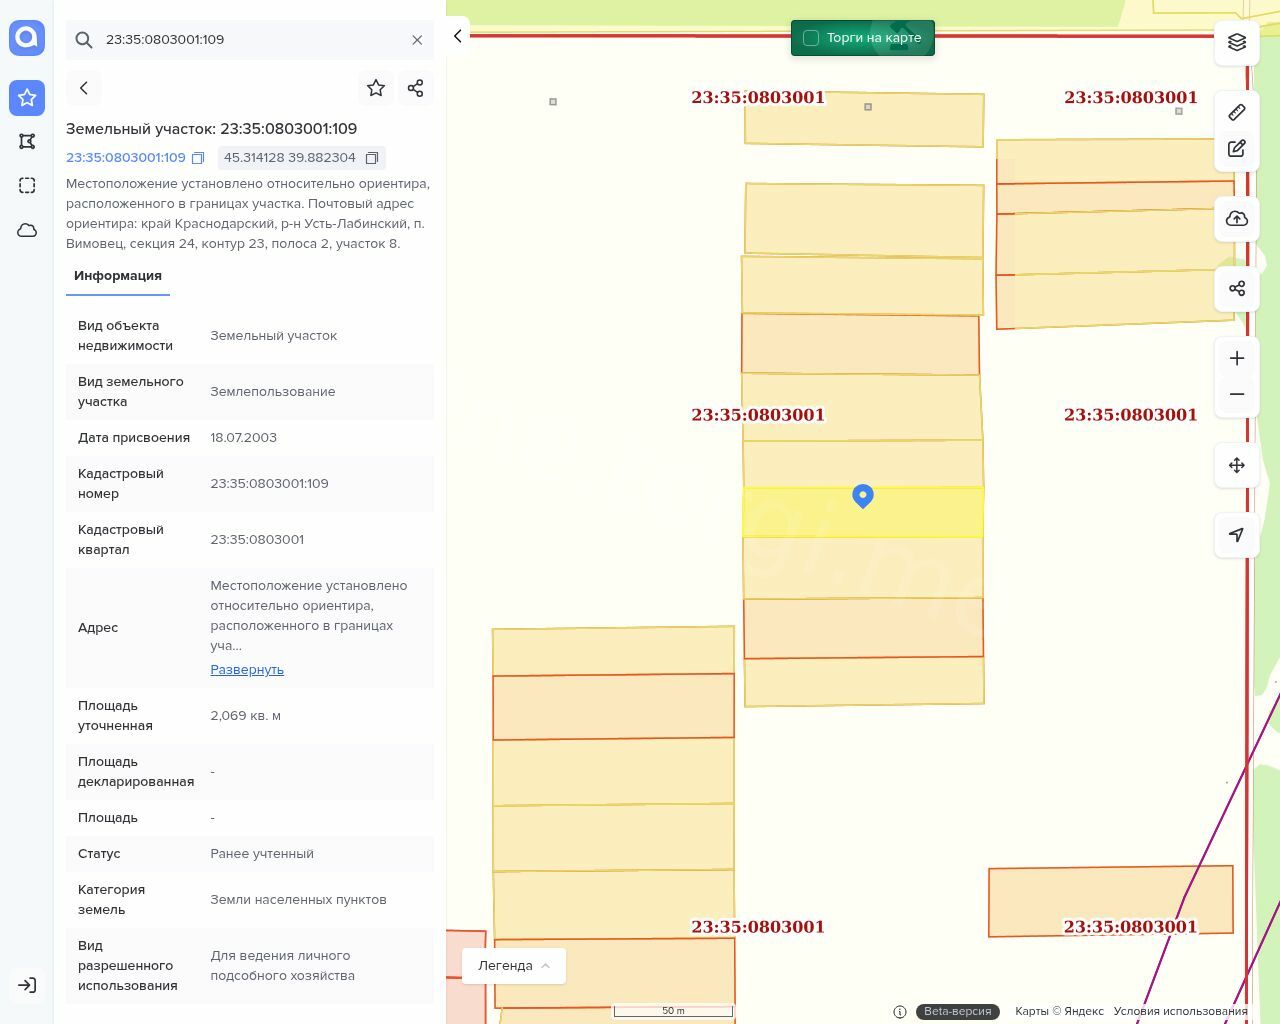The image size is (1280, 1024).
Task: Open favorites in the left sidebar
Action: pos(27,98)
